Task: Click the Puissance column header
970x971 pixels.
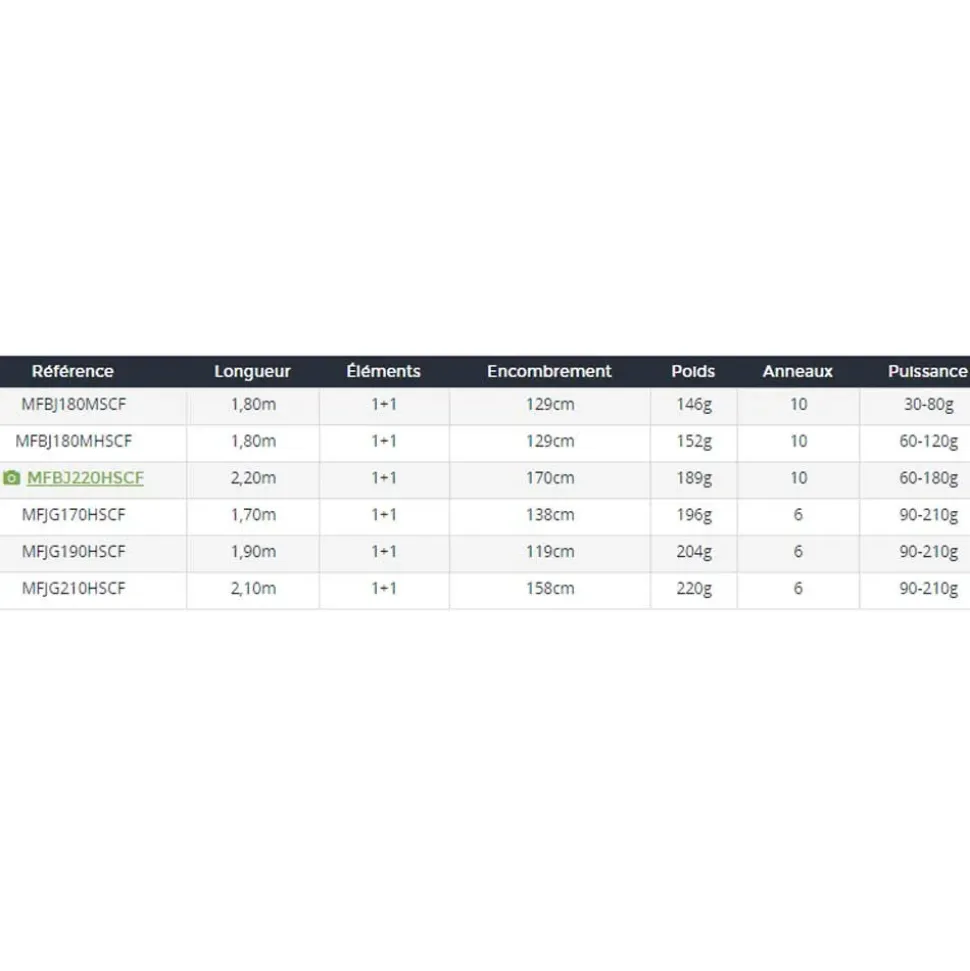Action: click(x=927, y=372)
